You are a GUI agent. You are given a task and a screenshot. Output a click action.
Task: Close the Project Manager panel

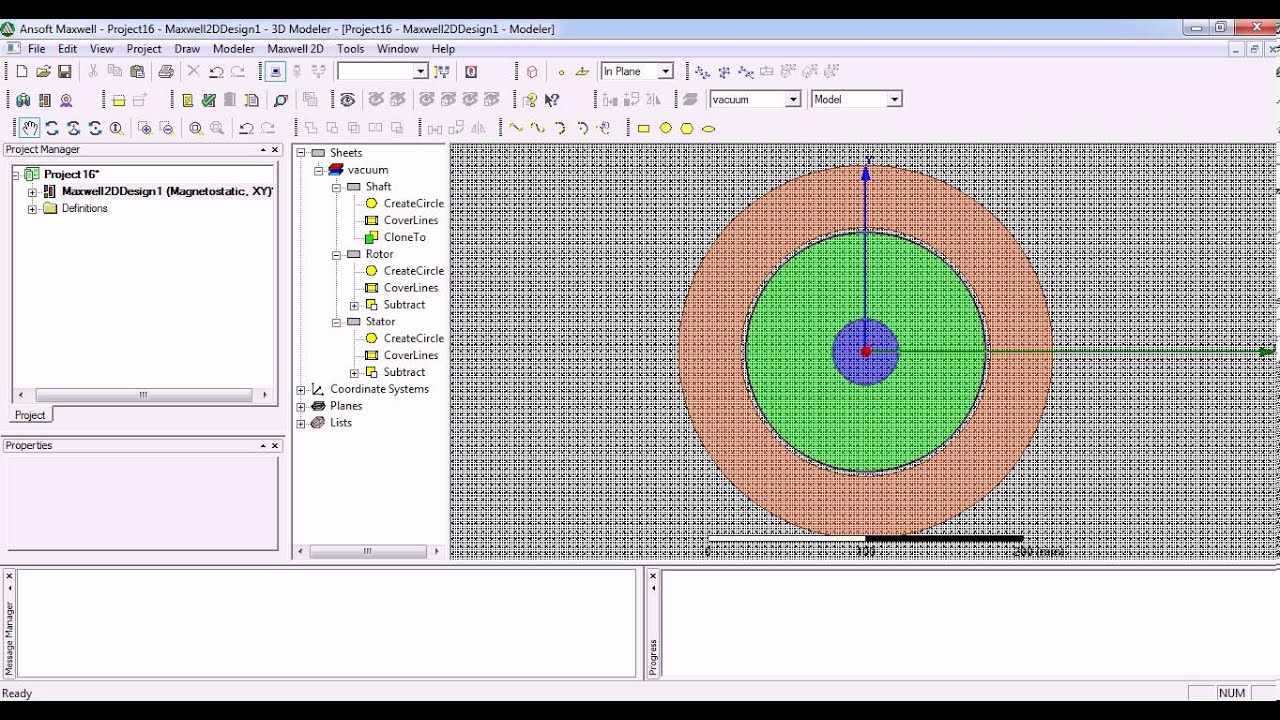point(275,150)
